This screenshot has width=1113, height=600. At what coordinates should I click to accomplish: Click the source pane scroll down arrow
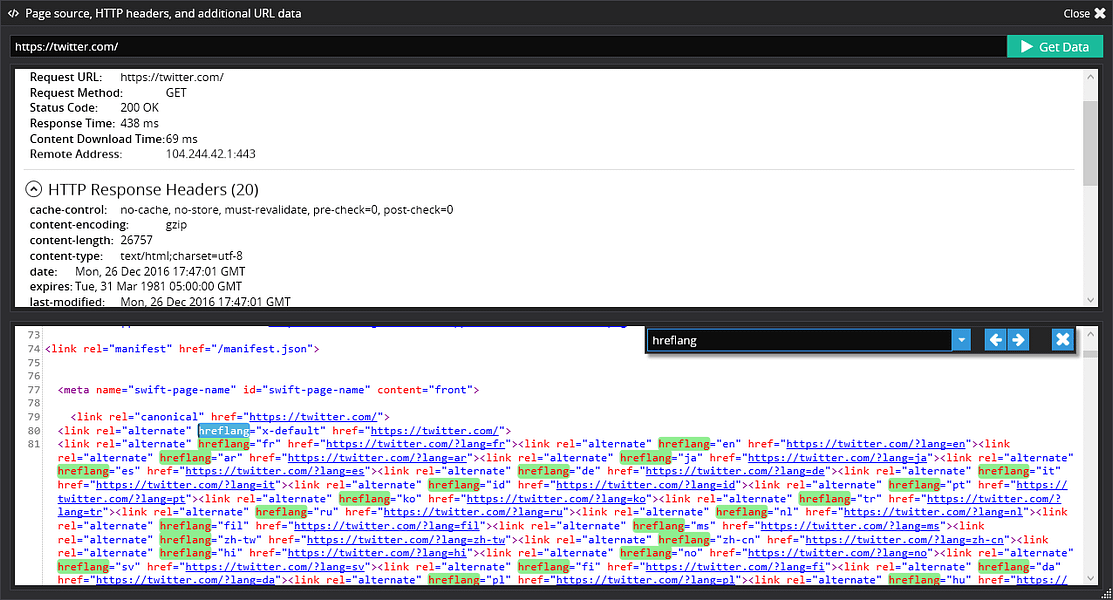[1090, 578]
